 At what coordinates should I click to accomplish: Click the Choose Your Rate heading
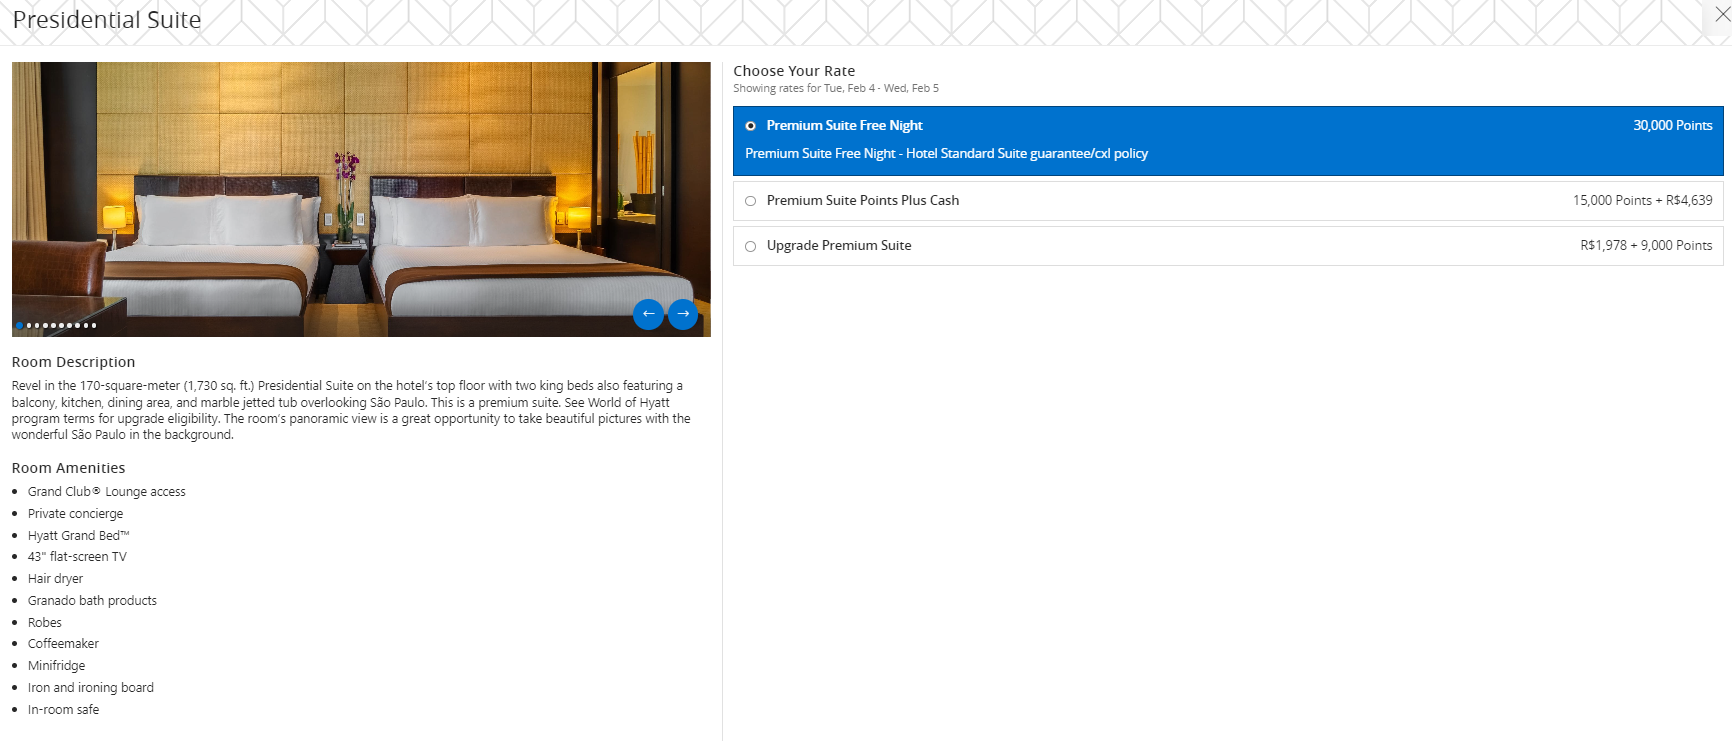point(794,71)
